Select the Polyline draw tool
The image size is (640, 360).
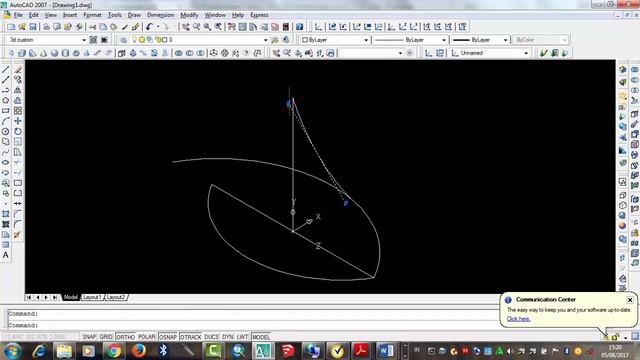[x=6, y=90]
